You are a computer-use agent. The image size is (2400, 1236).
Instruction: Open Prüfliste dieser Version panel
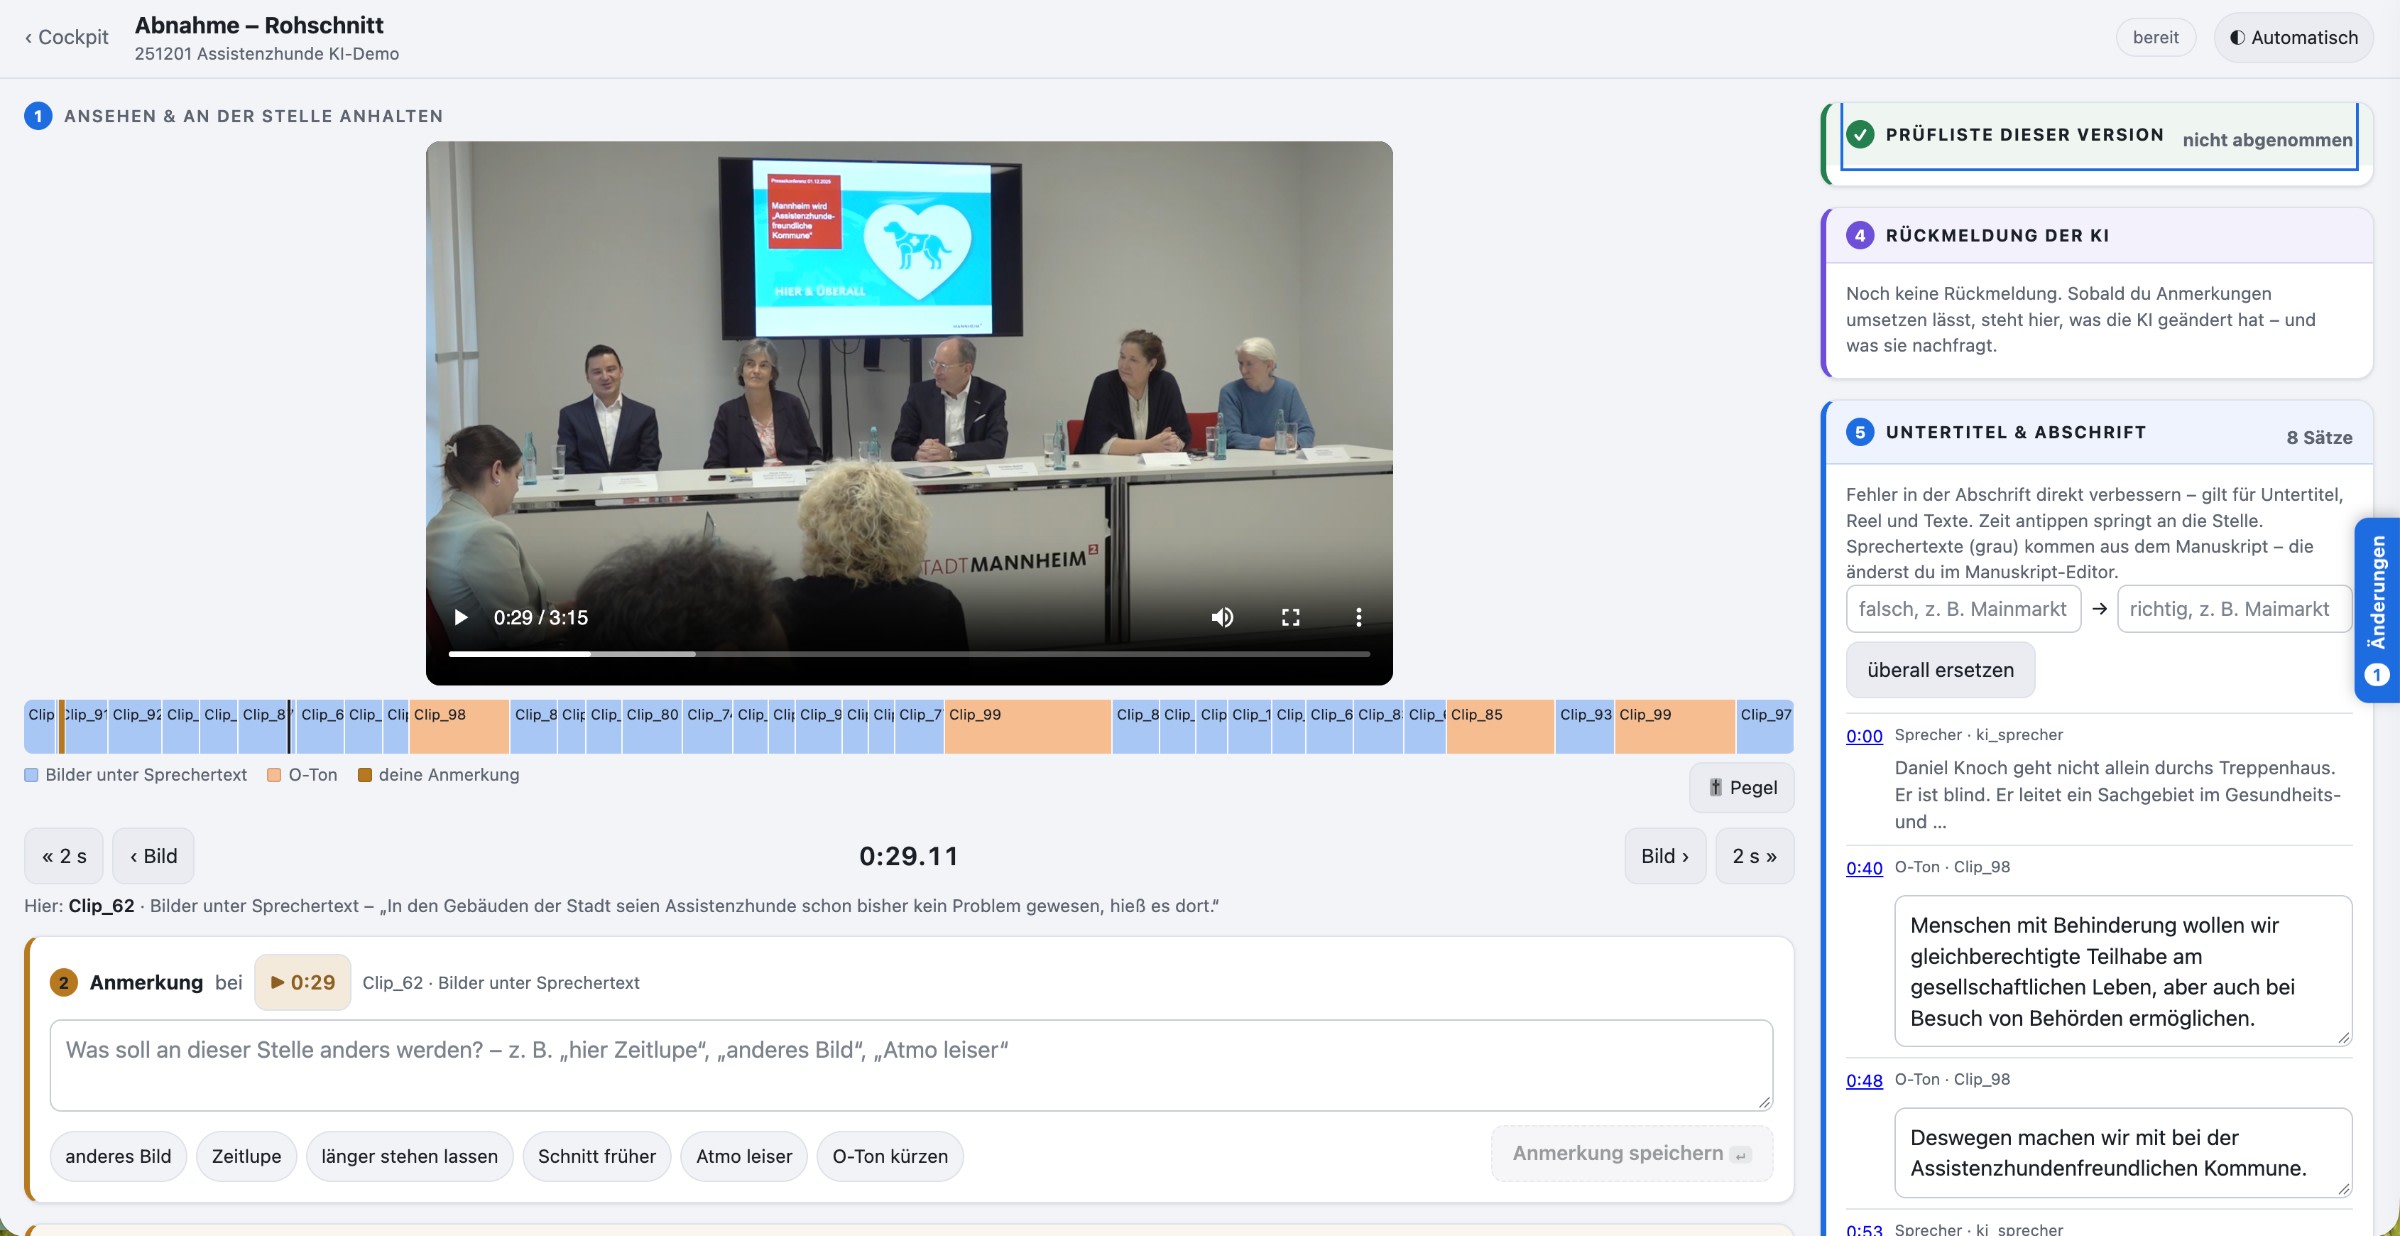pos(2099,138)
